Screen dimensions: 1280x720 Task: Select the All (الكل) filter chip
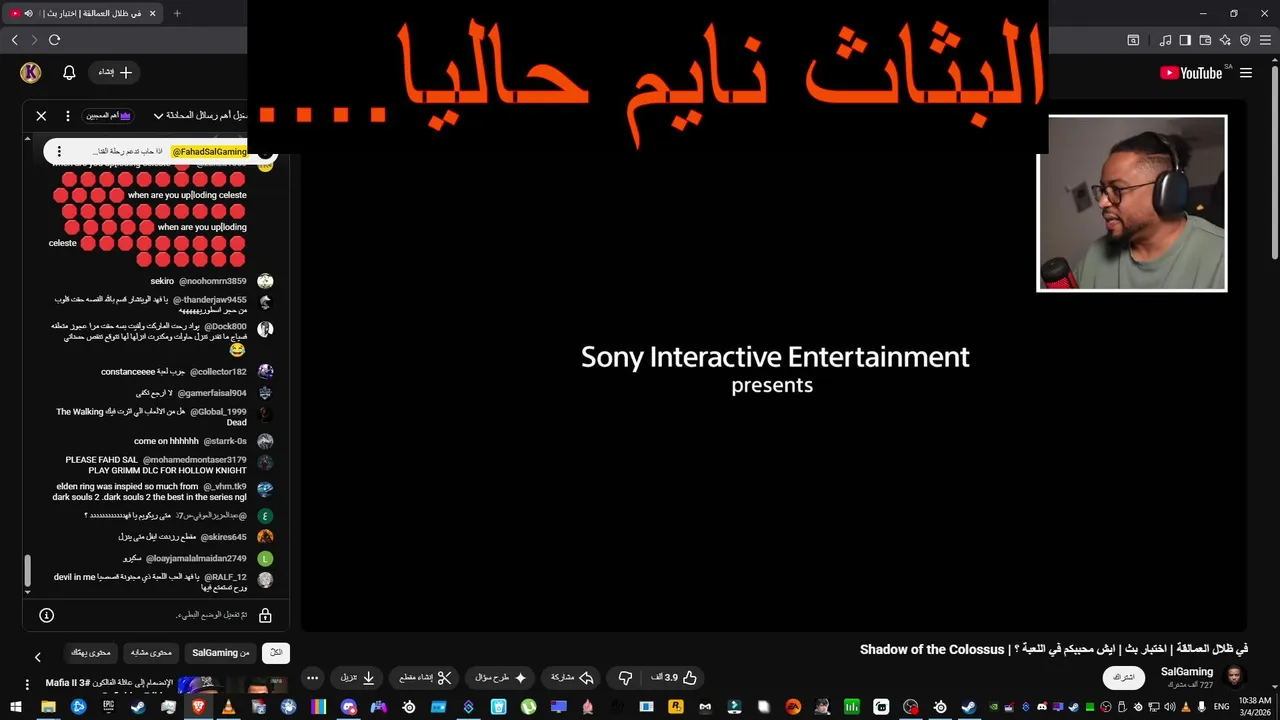click(x=276, y=653)
